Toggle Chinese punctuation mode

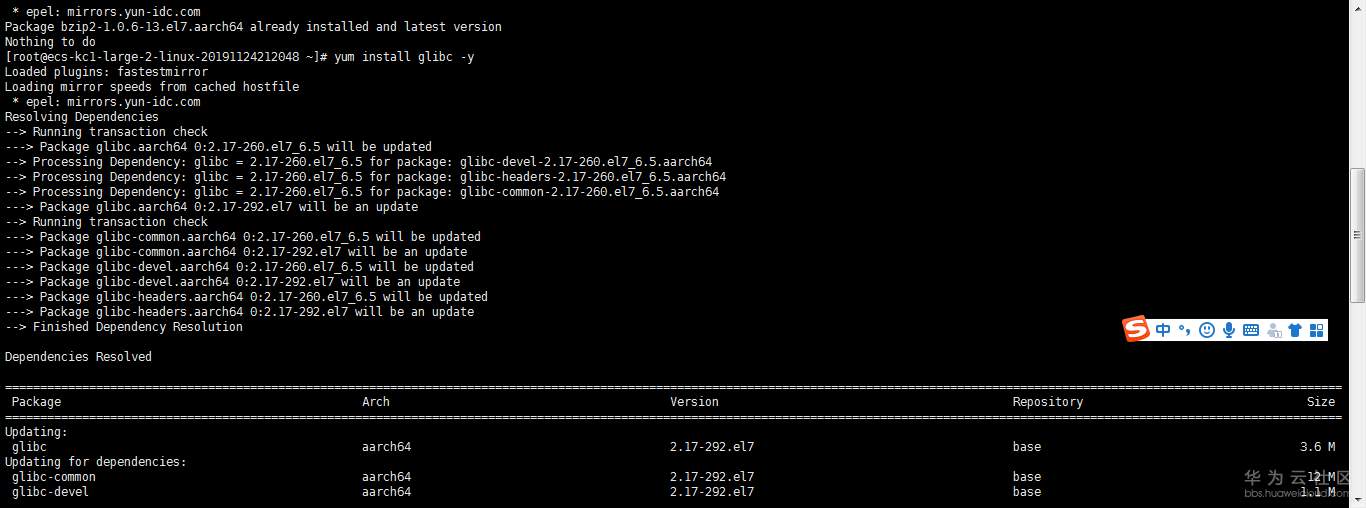click(1184, 330)
